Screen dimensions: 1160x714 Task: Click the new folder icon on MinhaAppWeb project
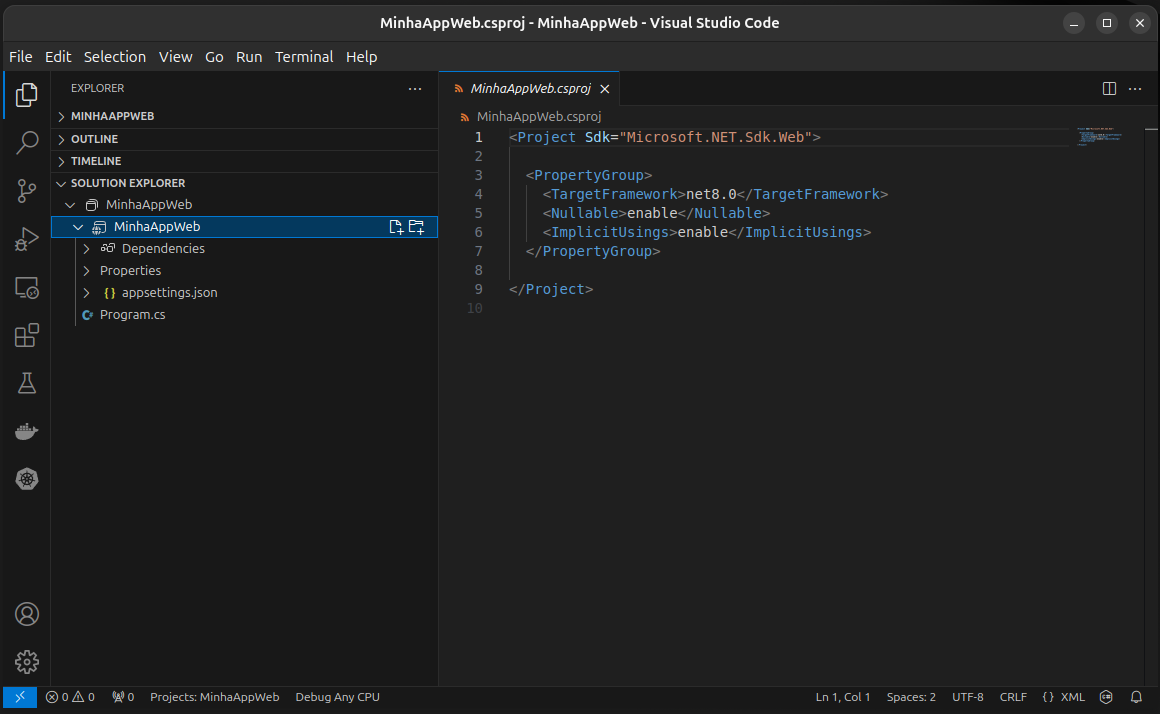417,227
